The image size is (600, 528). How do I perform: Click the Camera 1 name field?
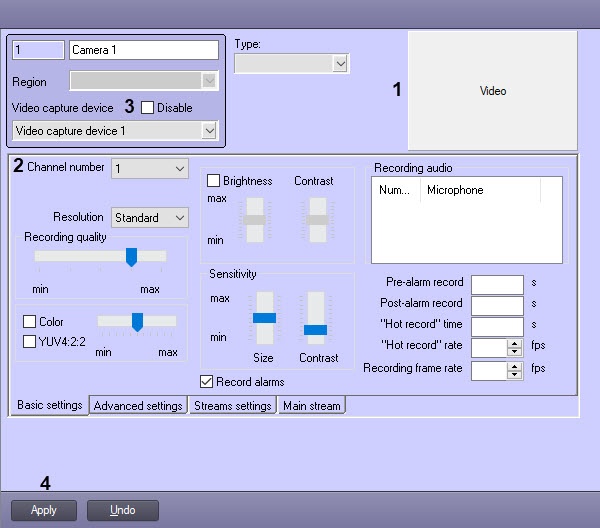point(143,50)
